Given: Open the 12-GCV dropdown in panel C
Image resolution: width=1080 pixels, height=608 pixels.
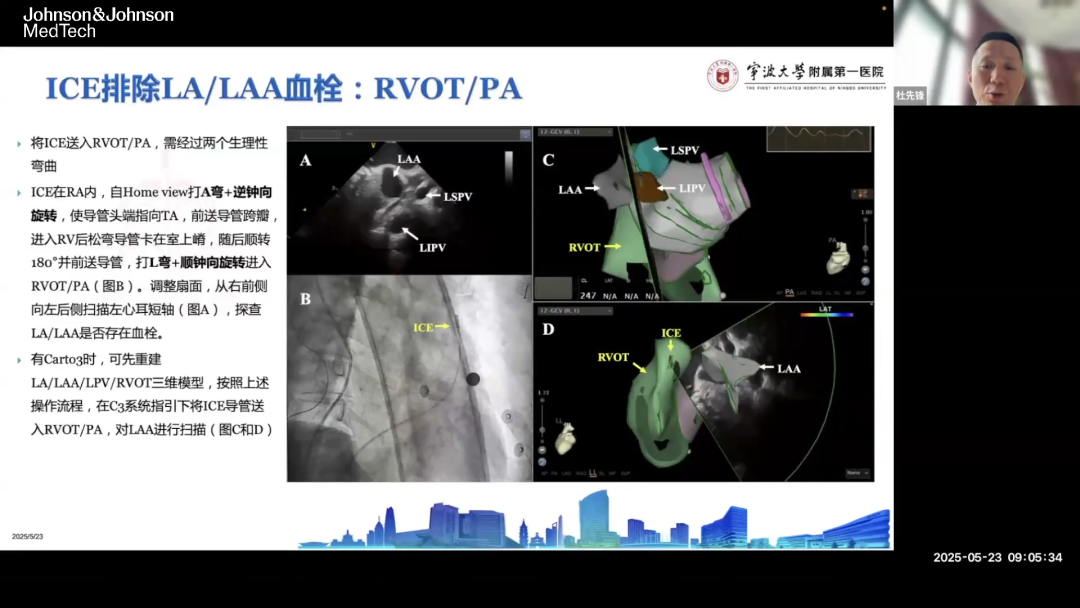Looking at the screenshot, I should tap(575, 132).
